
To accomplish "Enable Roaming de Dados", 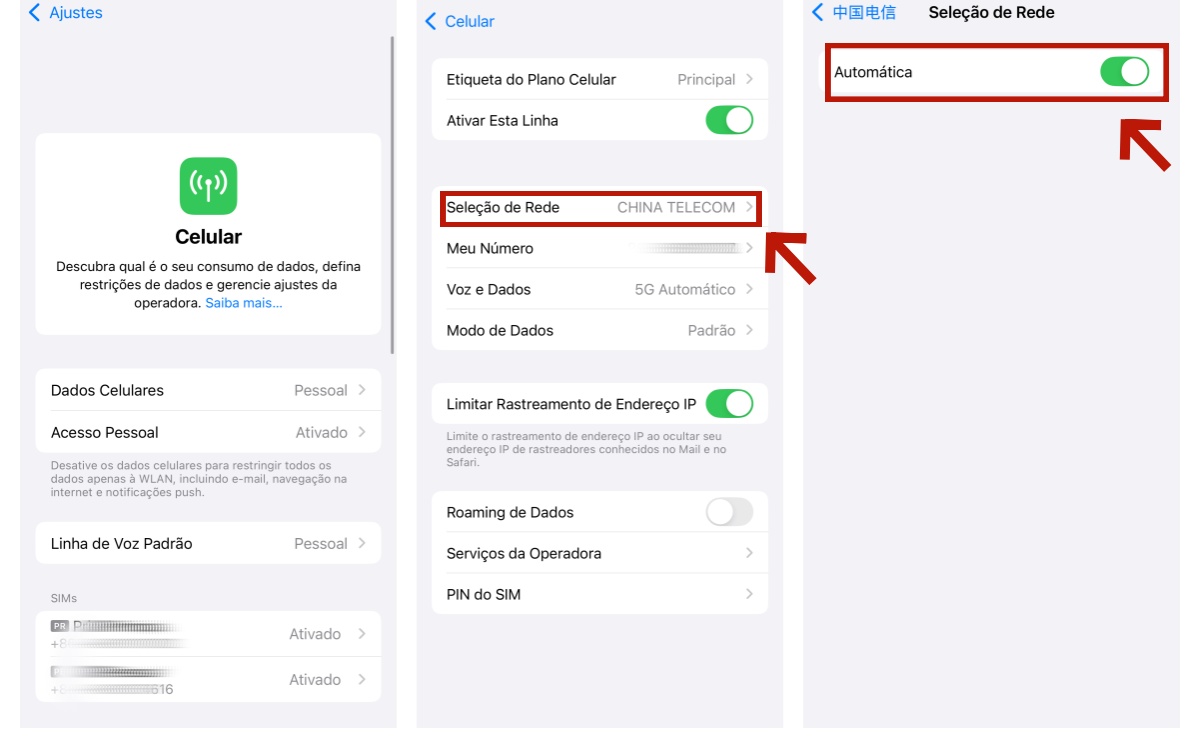I will point(729,511).
